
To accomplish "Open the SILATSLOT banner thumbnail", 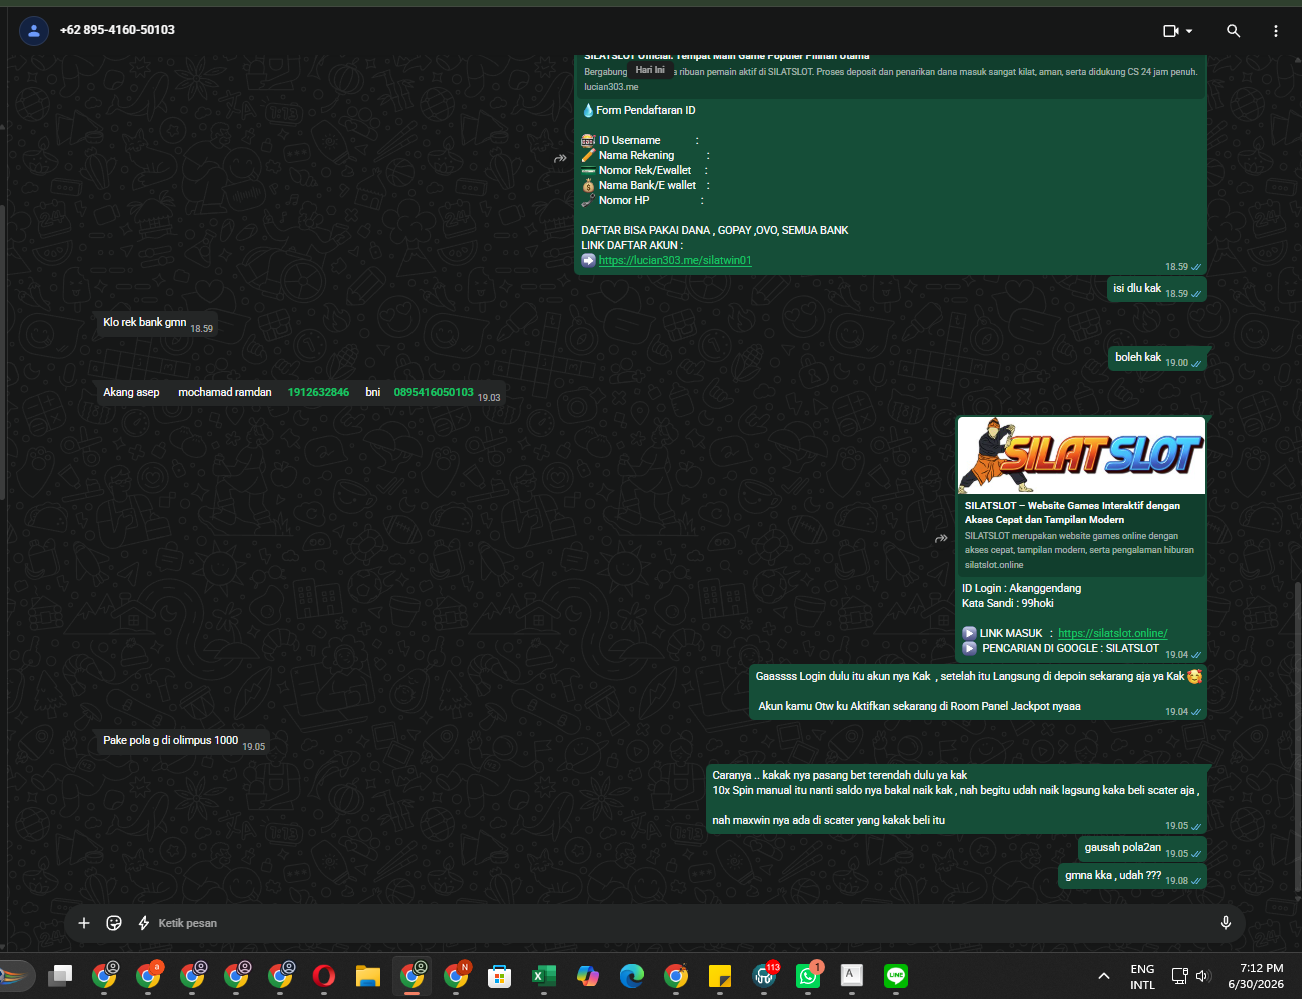I will pos(1082,456).
